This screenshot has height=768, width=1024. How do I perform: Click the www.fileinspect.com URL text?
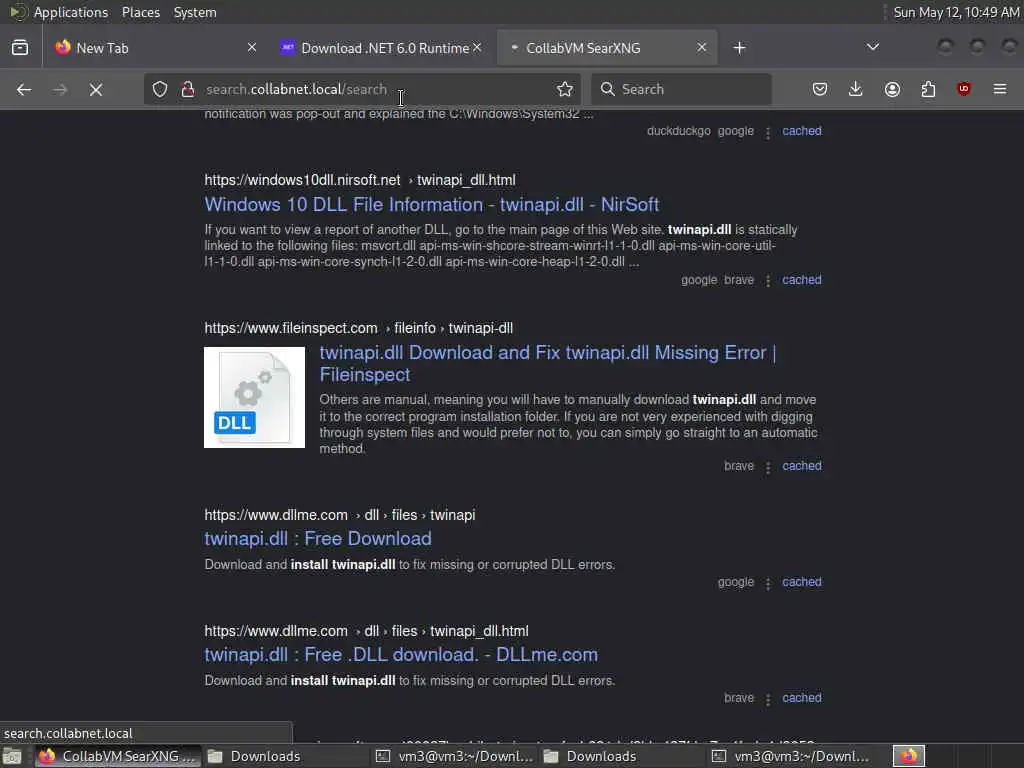(x=359, y=328)
